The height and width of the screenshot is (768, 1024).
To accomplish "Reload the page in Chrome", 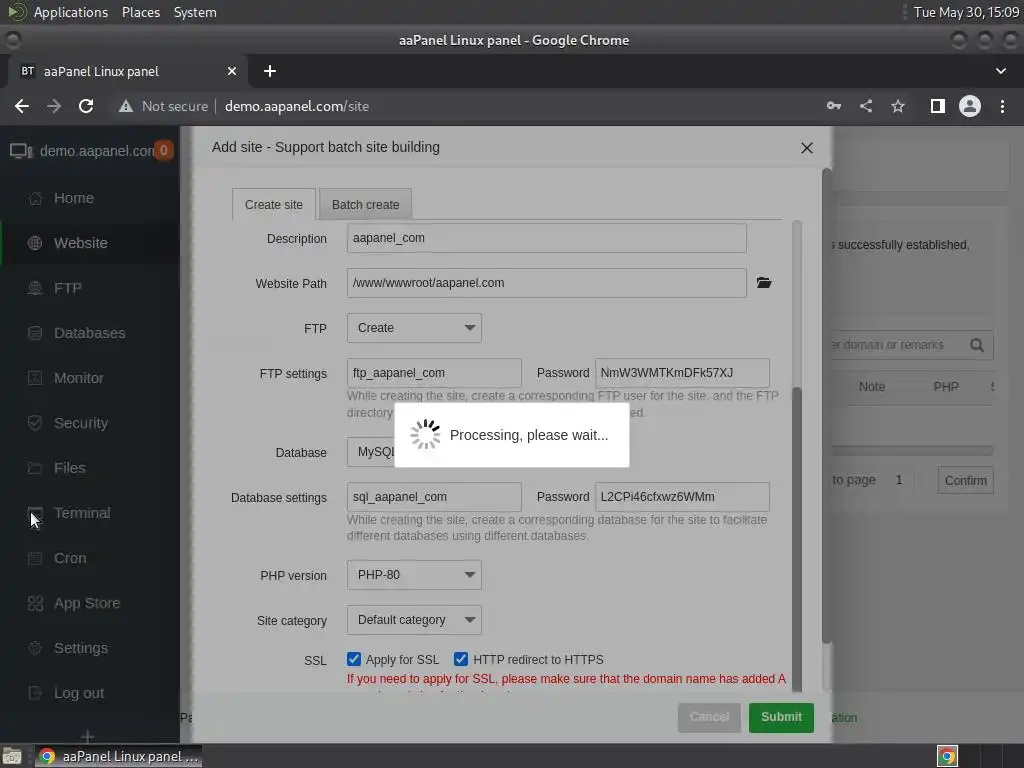I will click(x=86, y=106).
